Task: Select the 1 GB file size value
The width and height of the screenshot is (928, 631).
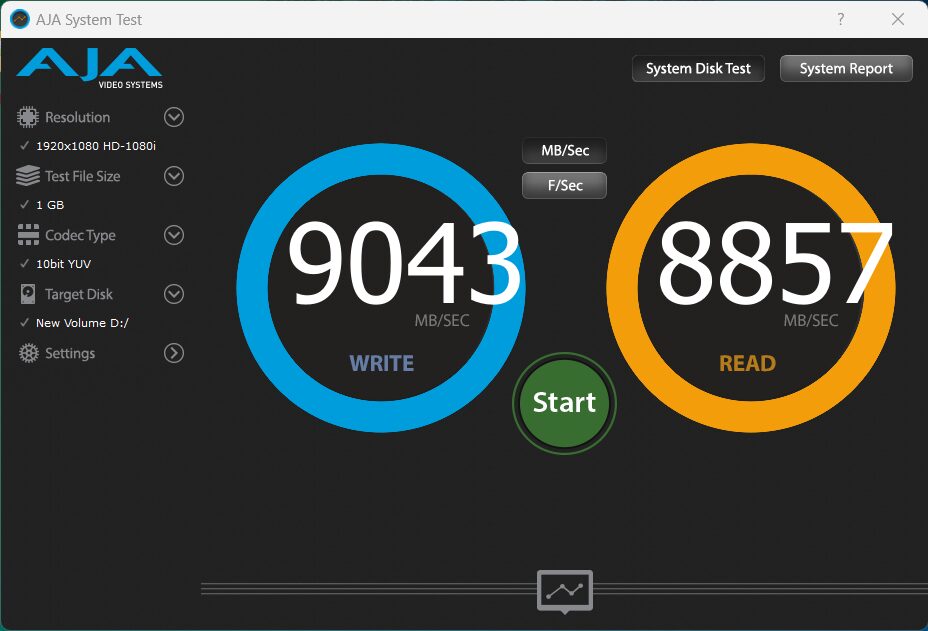Action: click(x=50, y=205)
